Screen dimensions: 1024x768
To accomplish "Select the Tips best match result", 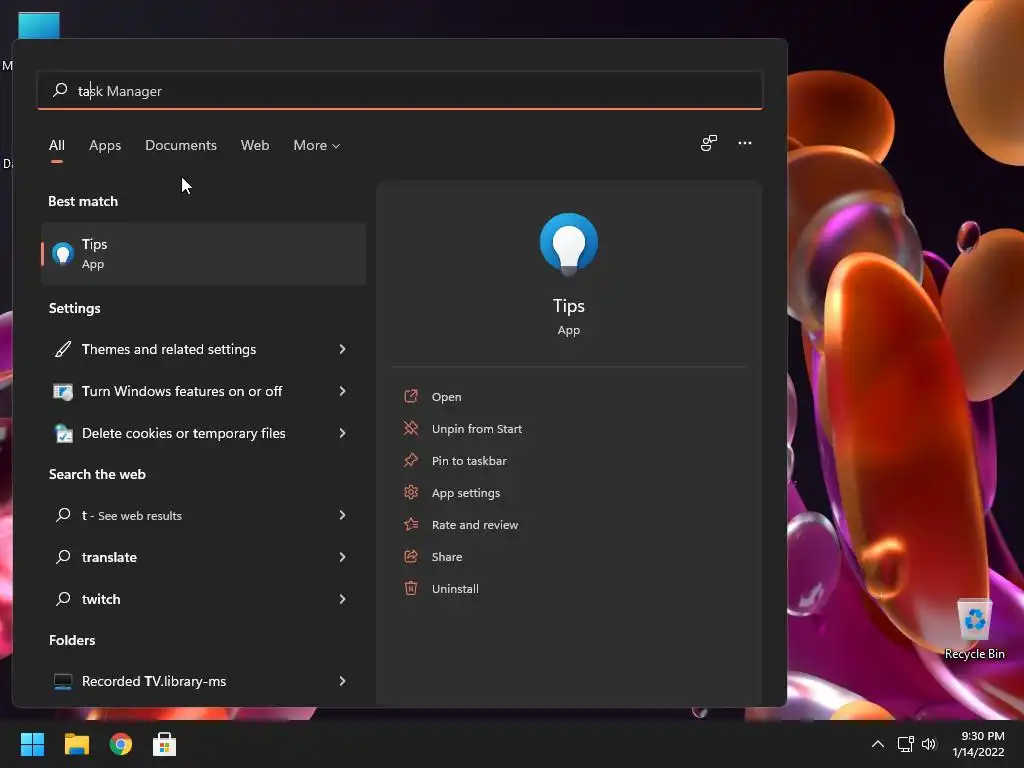I will click(204, 253).
